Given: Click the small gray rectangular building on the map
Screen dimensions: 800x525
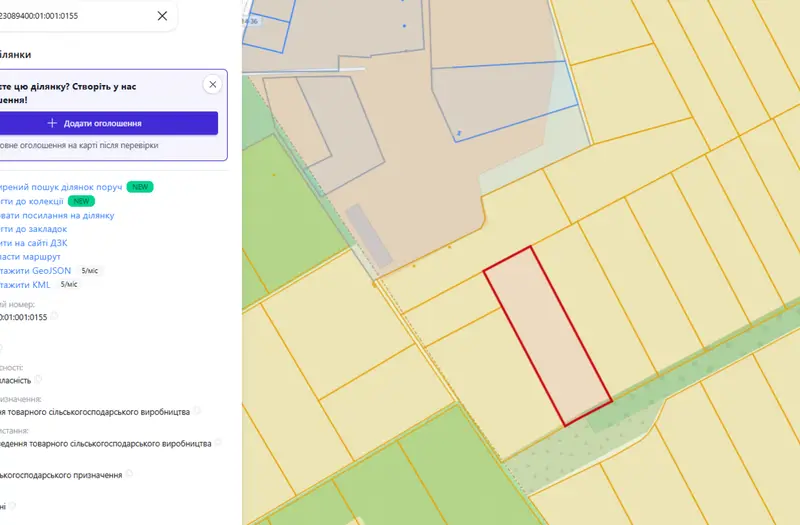Looking at the screenshot, I should pos(369,236).
